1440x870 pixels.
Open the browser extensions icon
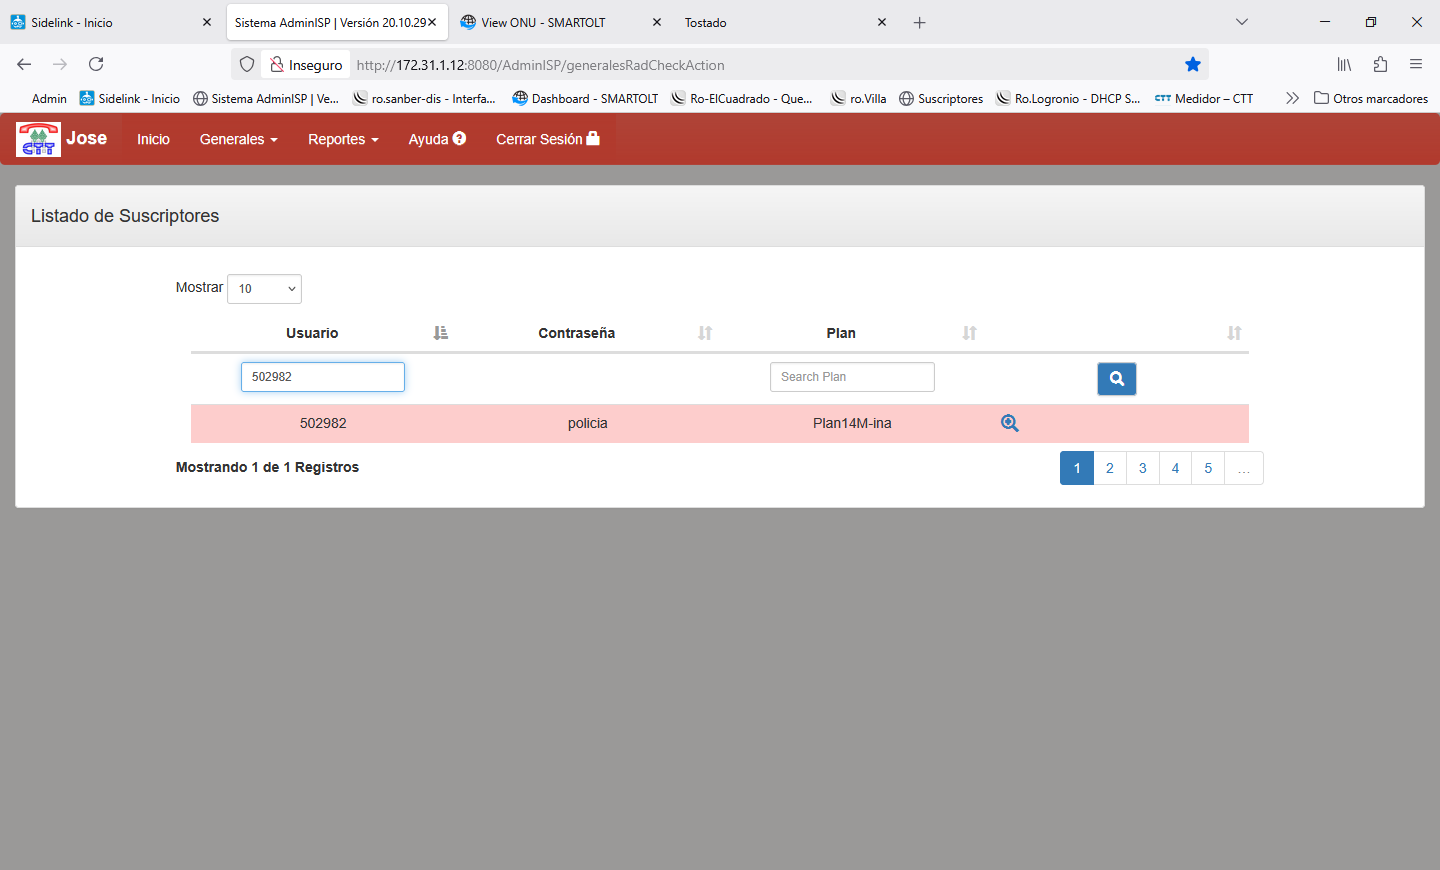(1380, 65)
